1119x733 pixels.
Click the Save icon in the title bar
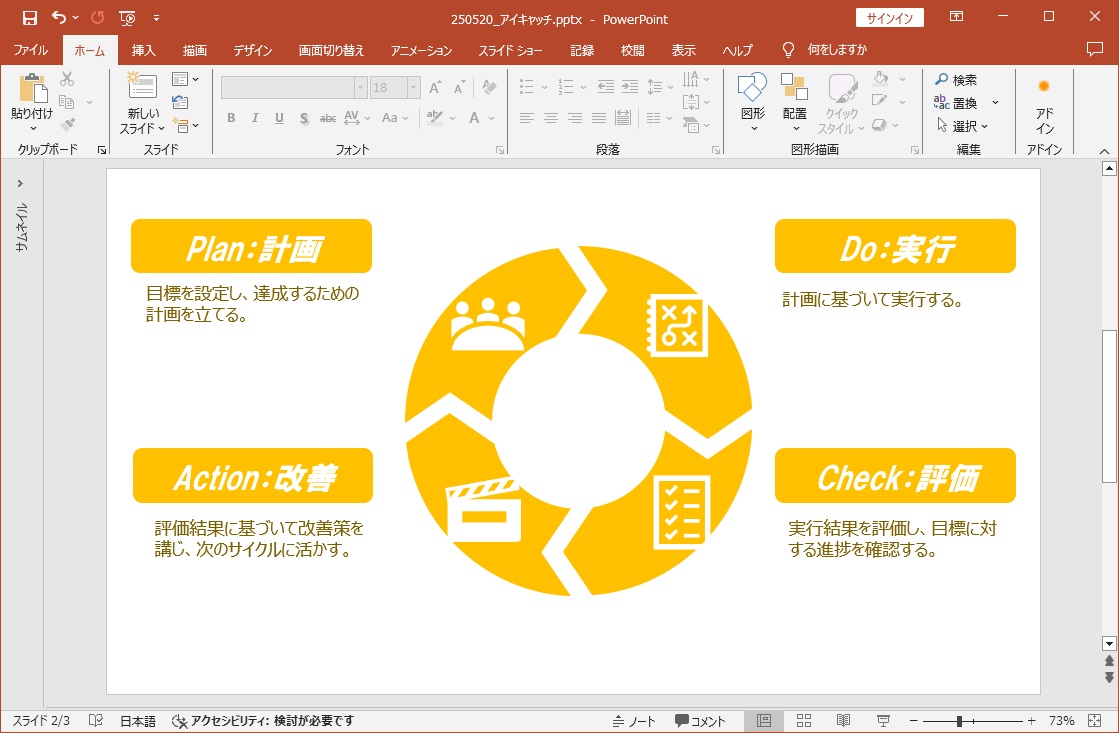point(30,18)
